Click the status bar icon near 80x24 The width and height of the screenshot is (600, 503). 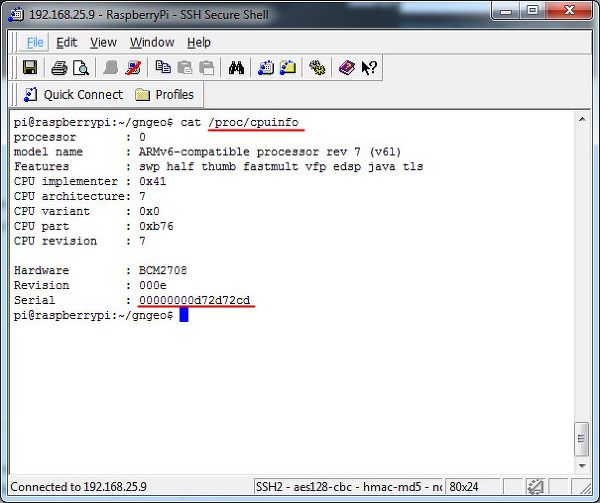pos(535,487)
